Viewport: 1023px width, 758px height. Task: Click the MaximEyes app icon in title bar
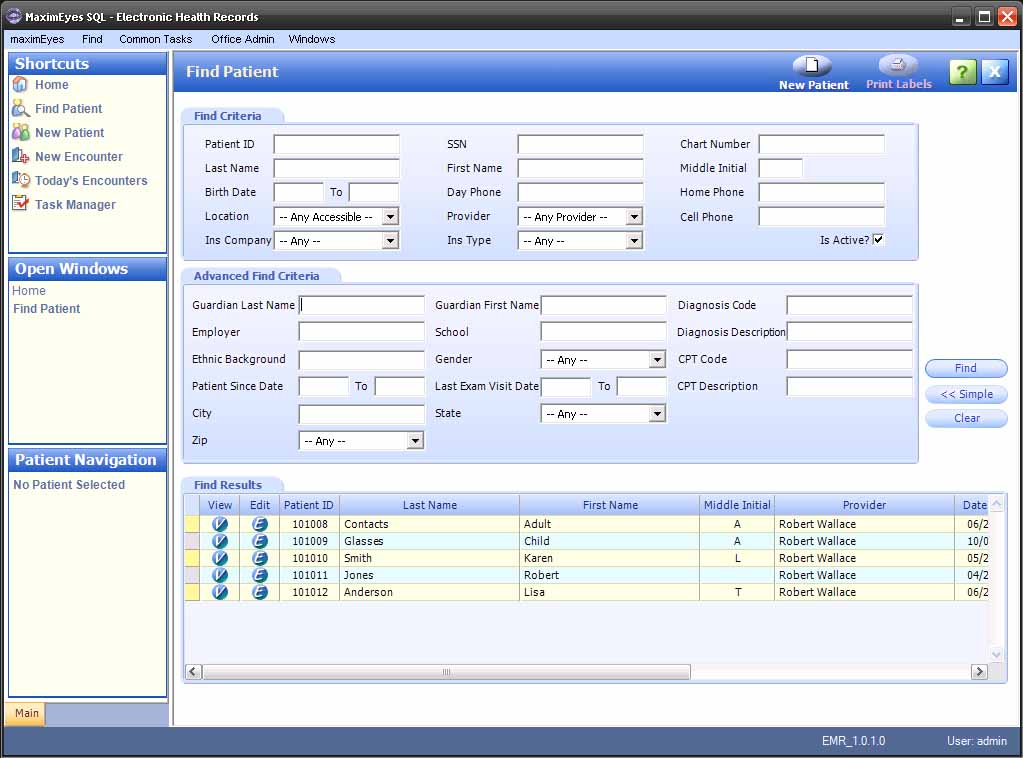coord(14,16)
